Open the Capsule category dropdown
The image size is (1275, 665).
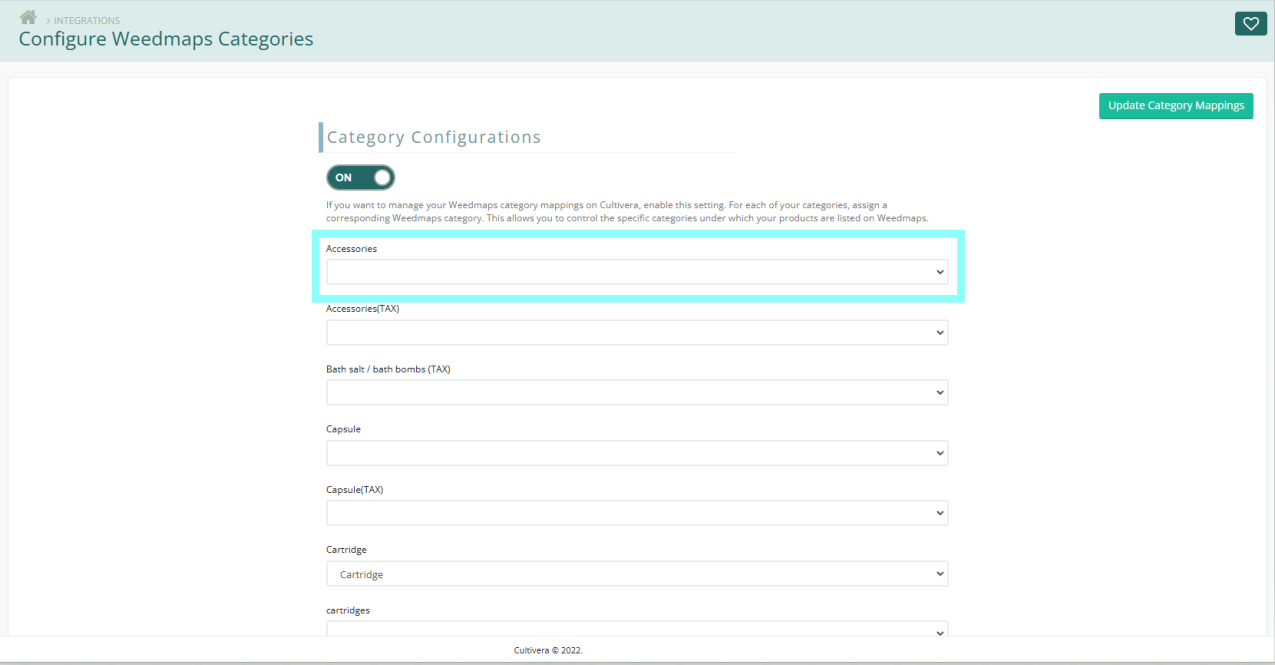[636, 453]
